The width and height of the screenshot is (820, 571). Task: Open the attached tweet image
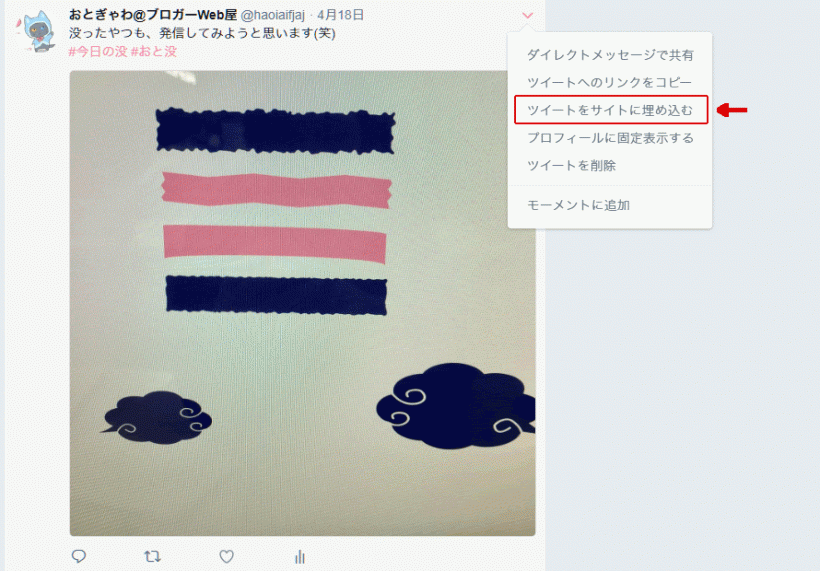tap(302, 303)
